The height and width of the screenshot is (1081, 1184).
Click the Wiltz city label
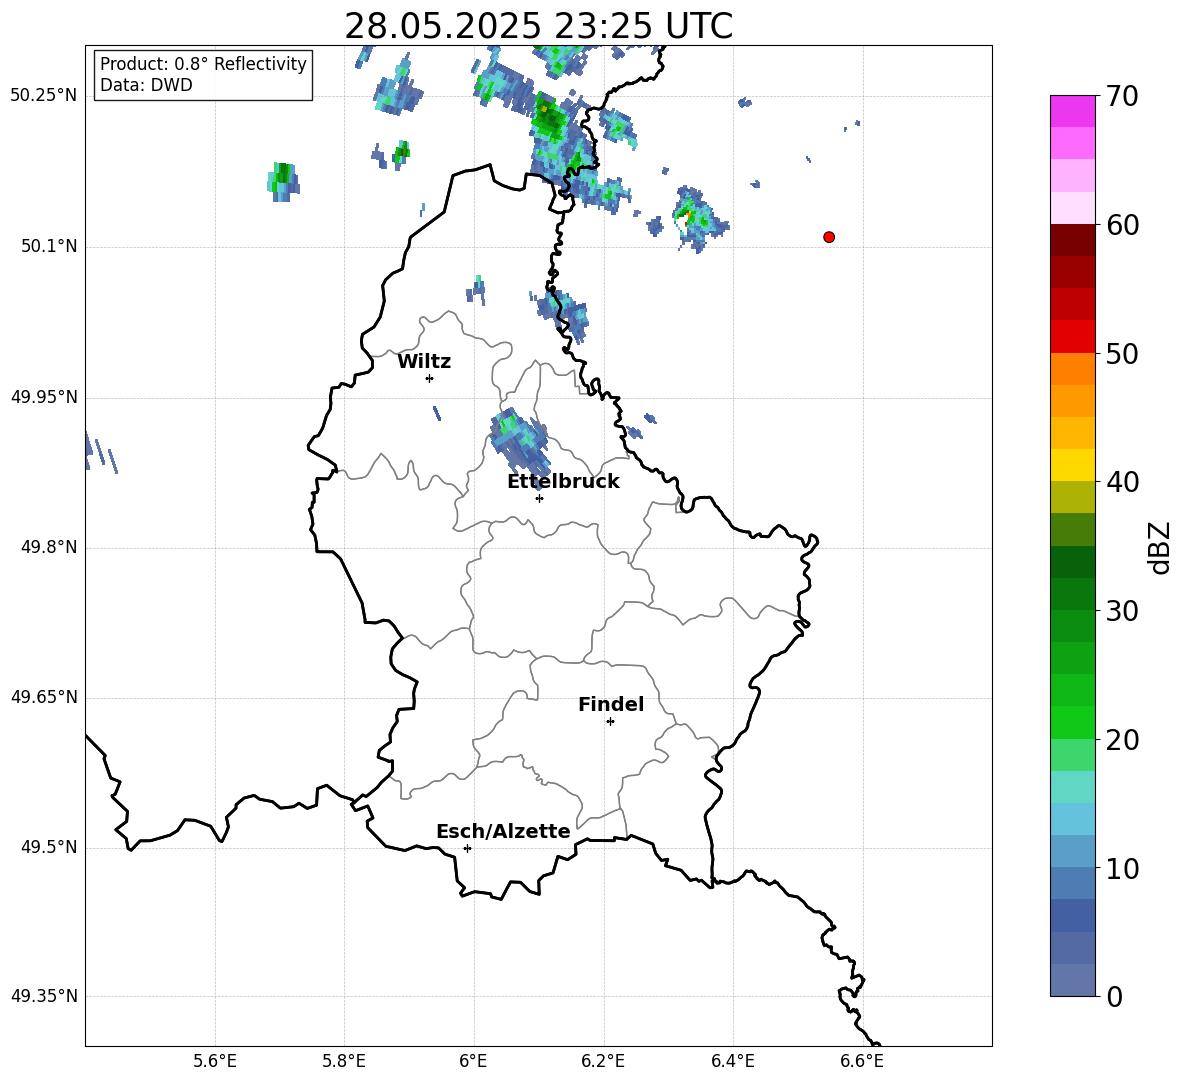coord(424,362)
